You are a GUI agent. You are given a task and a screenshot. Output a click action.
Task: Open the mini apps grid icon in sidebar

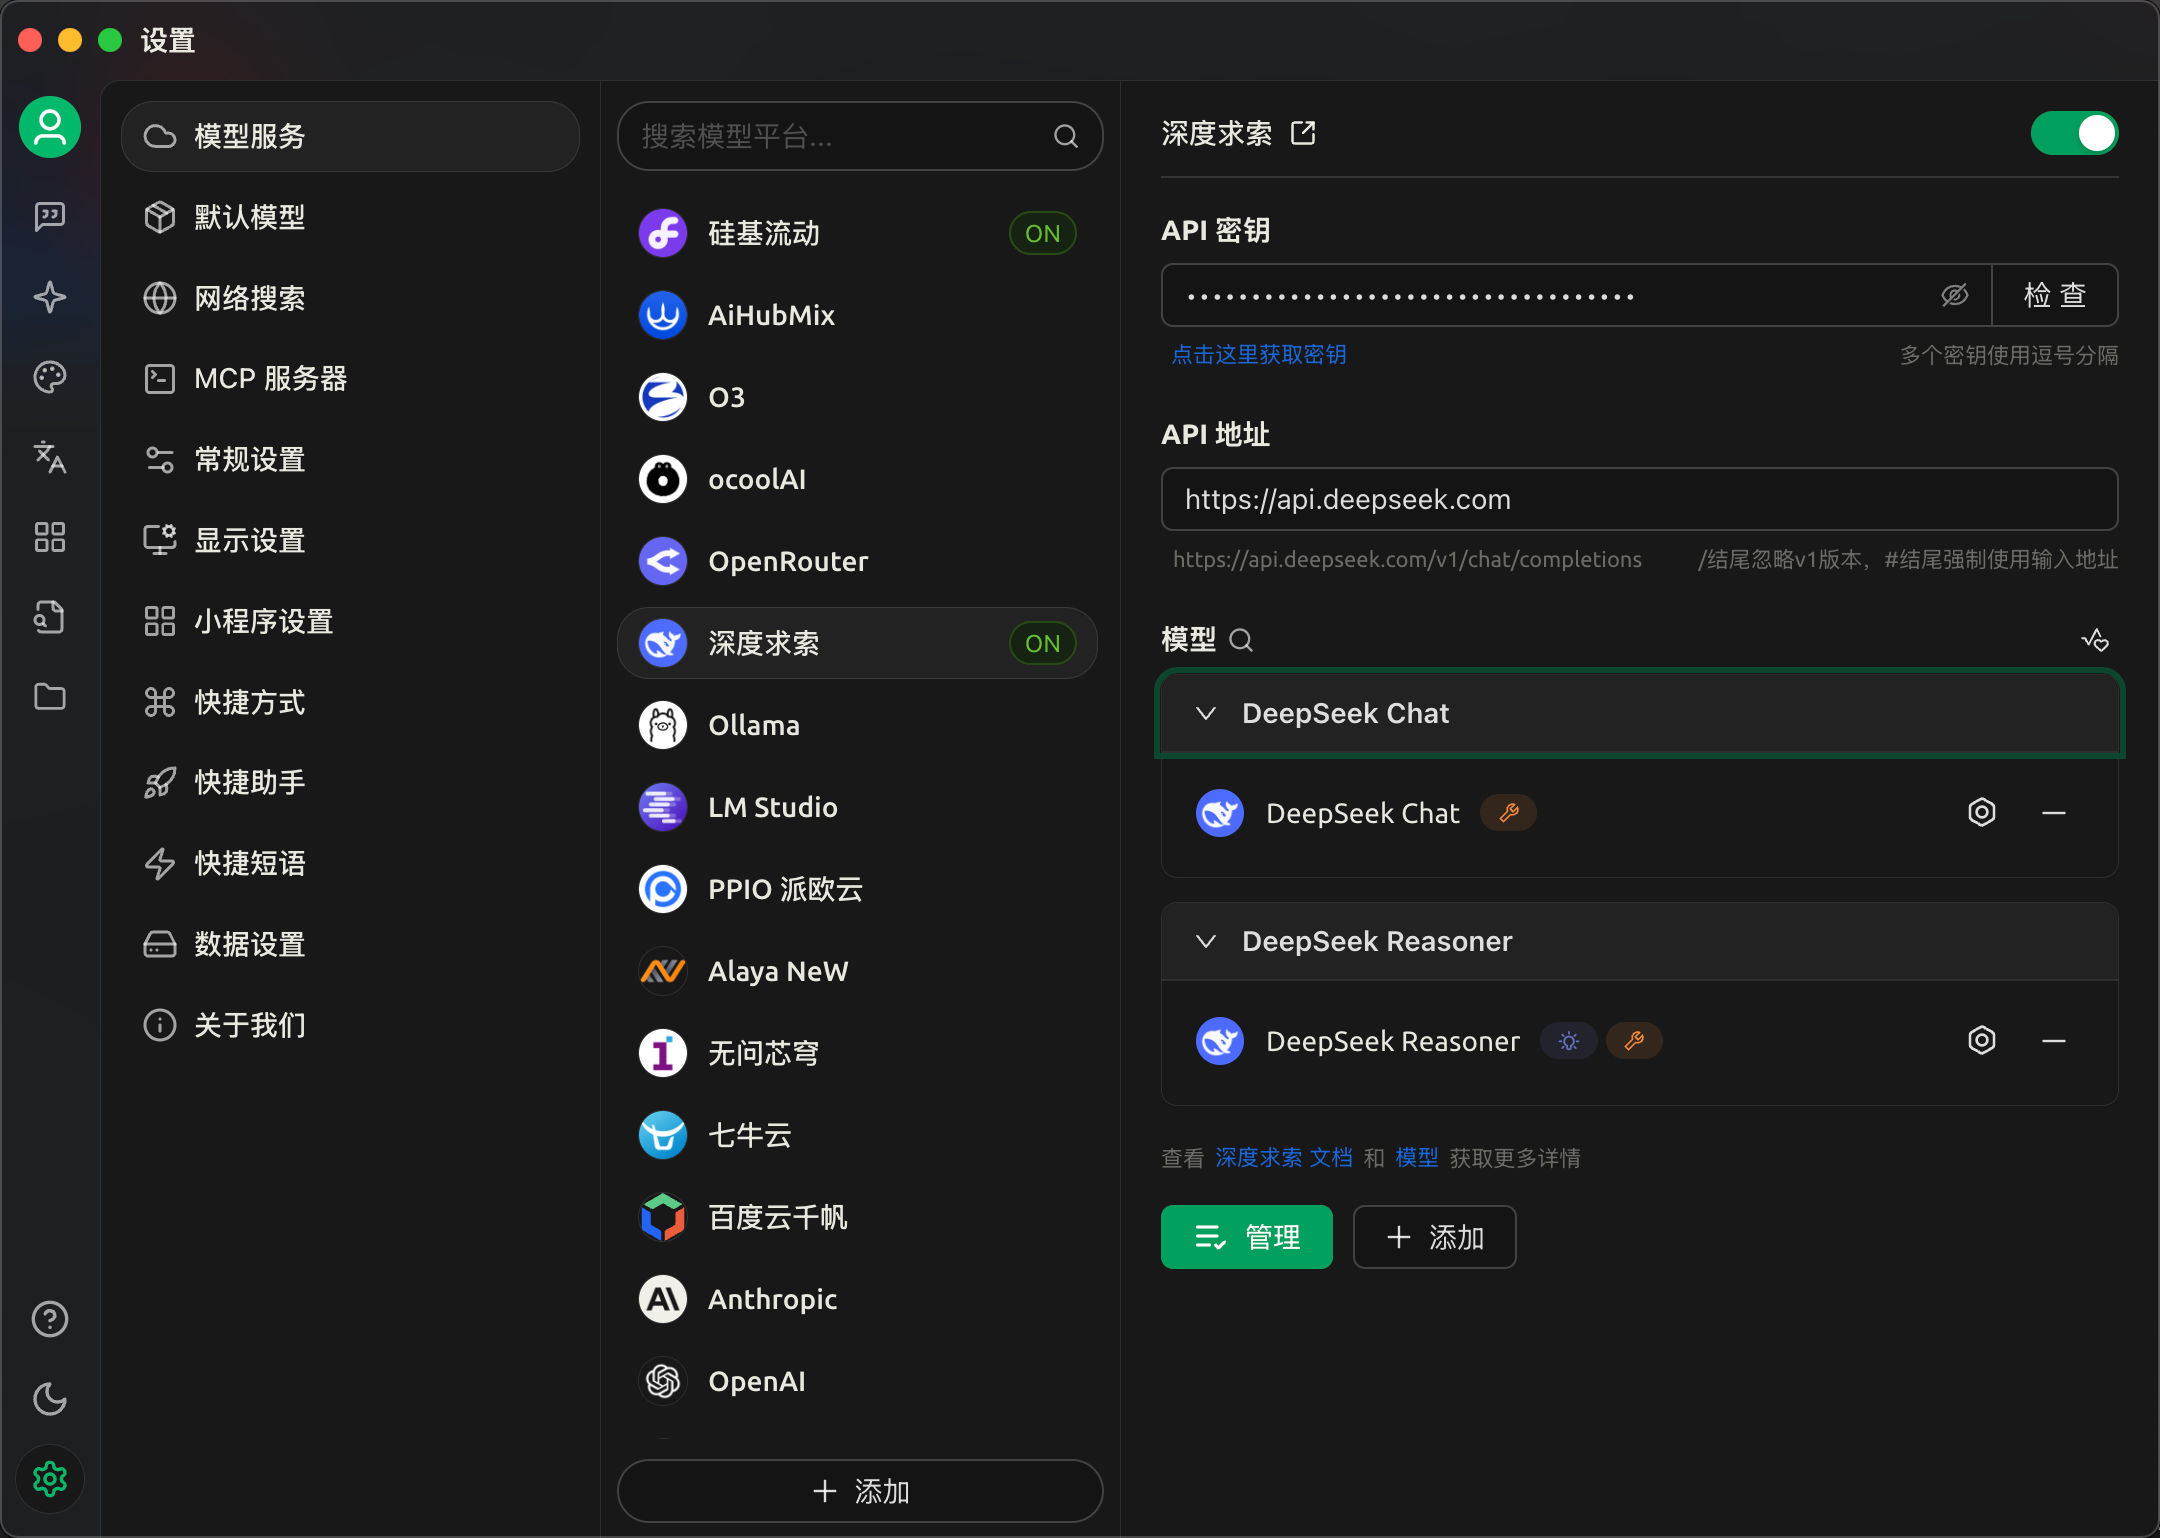[50, 537]
